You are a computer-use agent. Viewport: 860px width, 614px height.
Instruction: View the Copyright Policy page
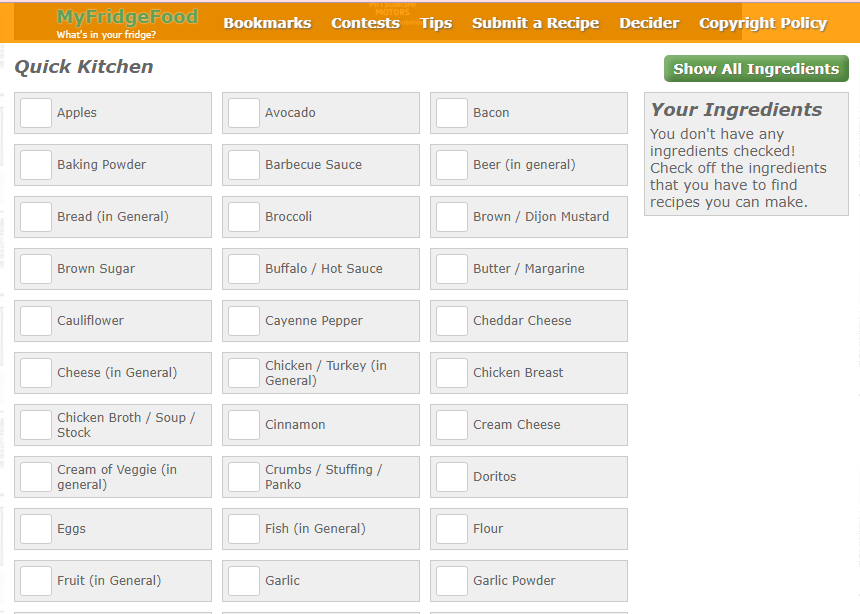pyautogui.click(x=762, y=23)
